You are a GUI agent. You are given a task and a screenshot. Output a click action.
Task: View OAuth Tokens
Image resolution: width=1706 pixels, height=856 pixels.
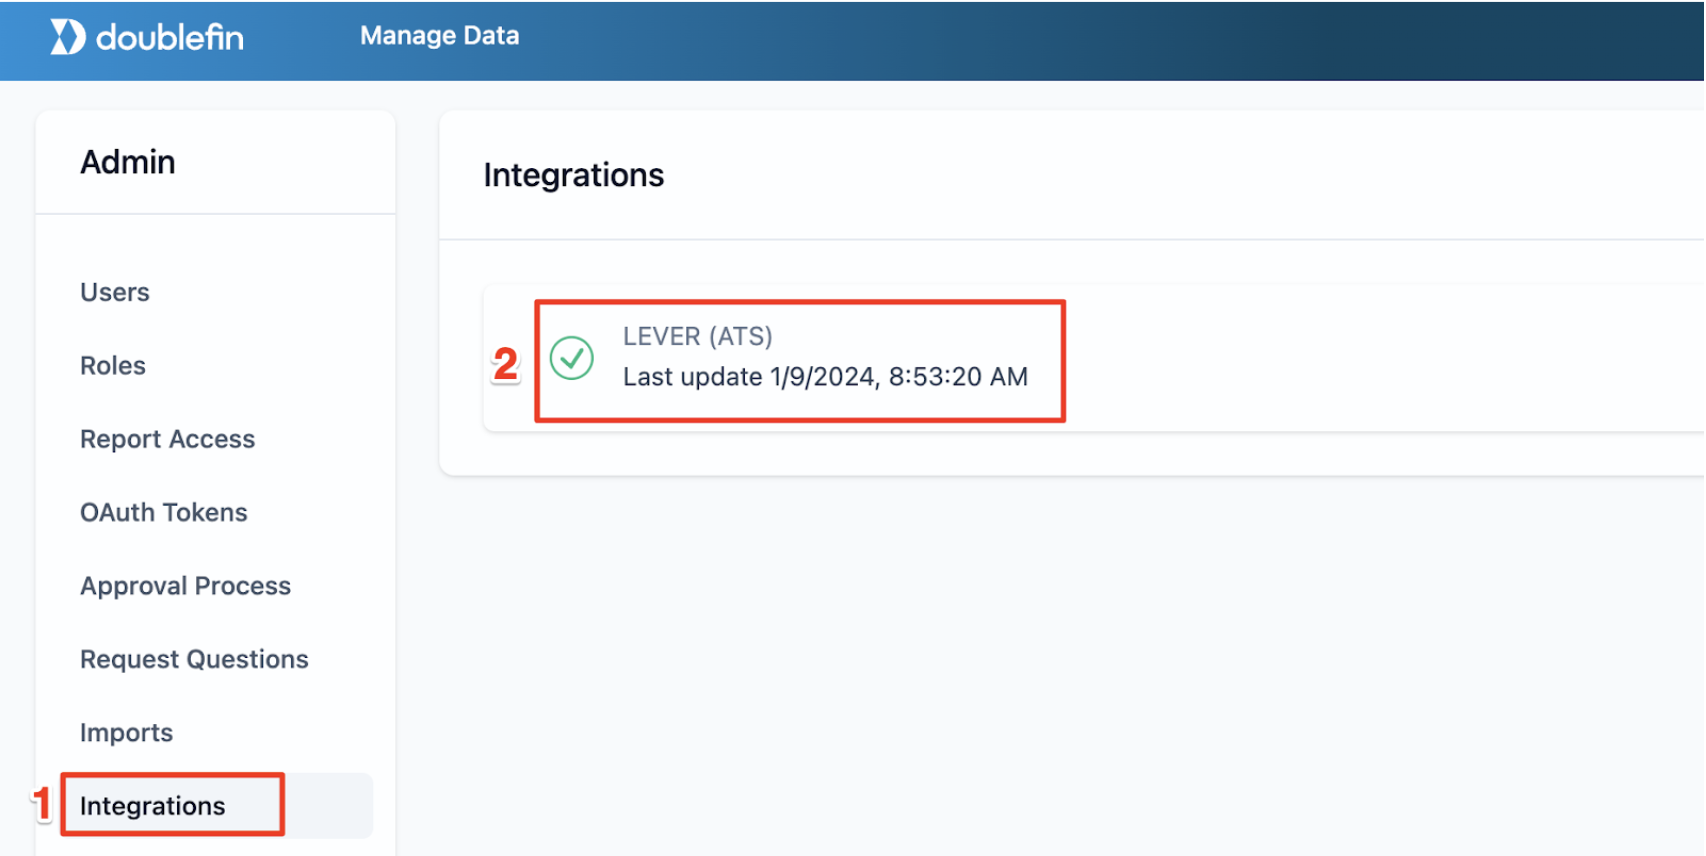point(163,512)
